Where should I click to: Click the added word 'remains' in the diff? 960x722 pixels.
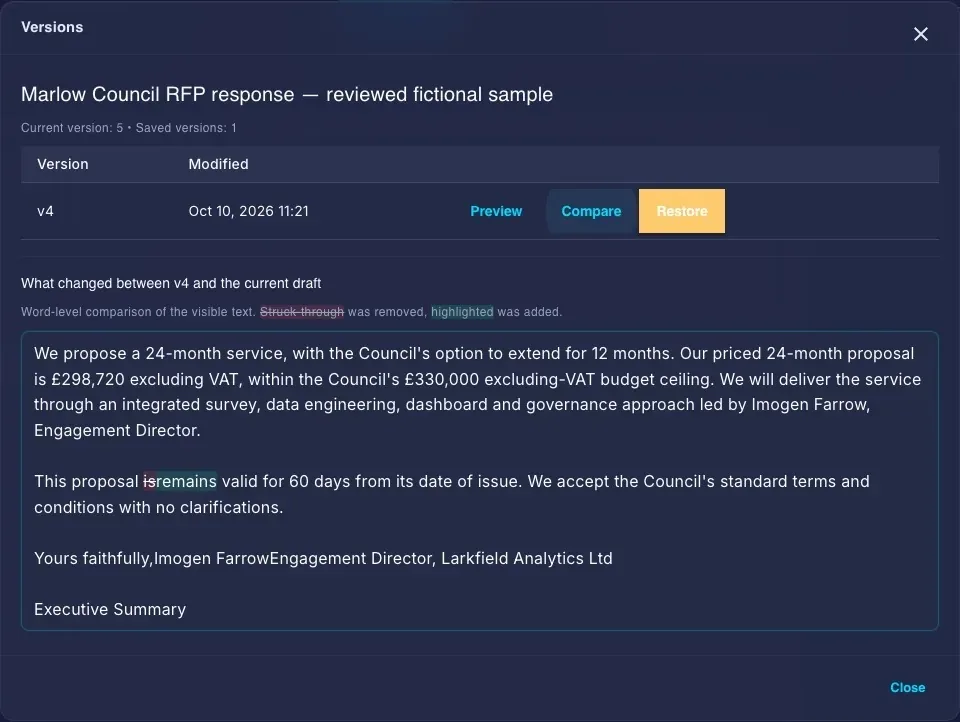click(186, 481)
